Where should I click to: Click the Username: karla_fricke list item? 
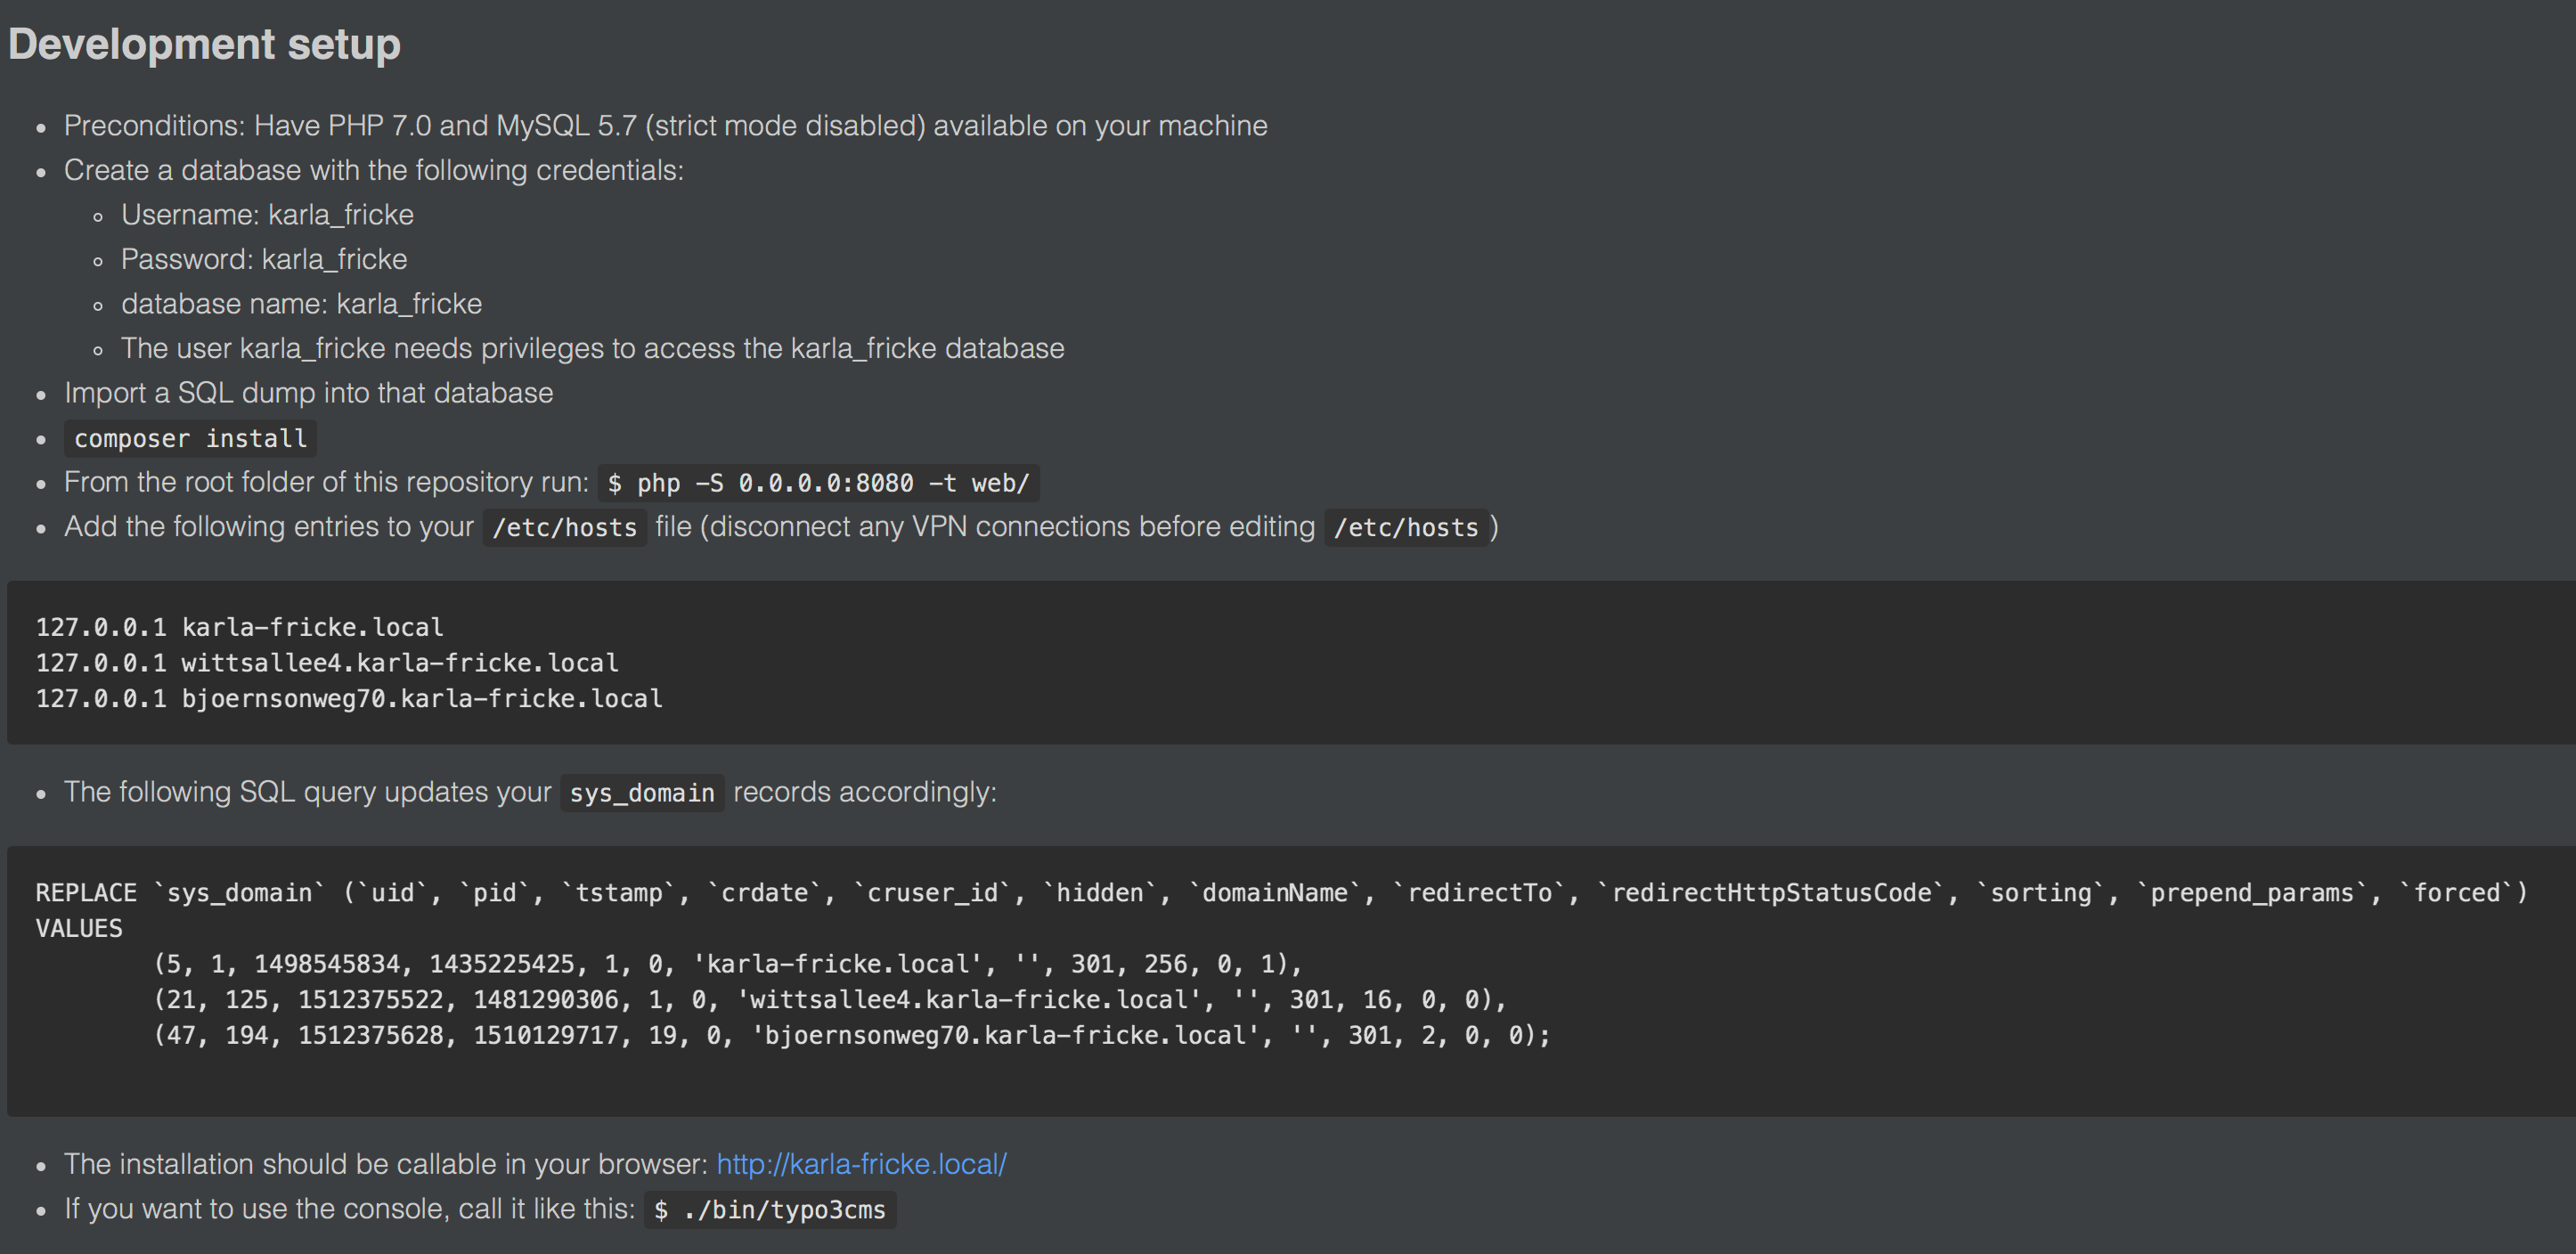[x=267, y=215]
